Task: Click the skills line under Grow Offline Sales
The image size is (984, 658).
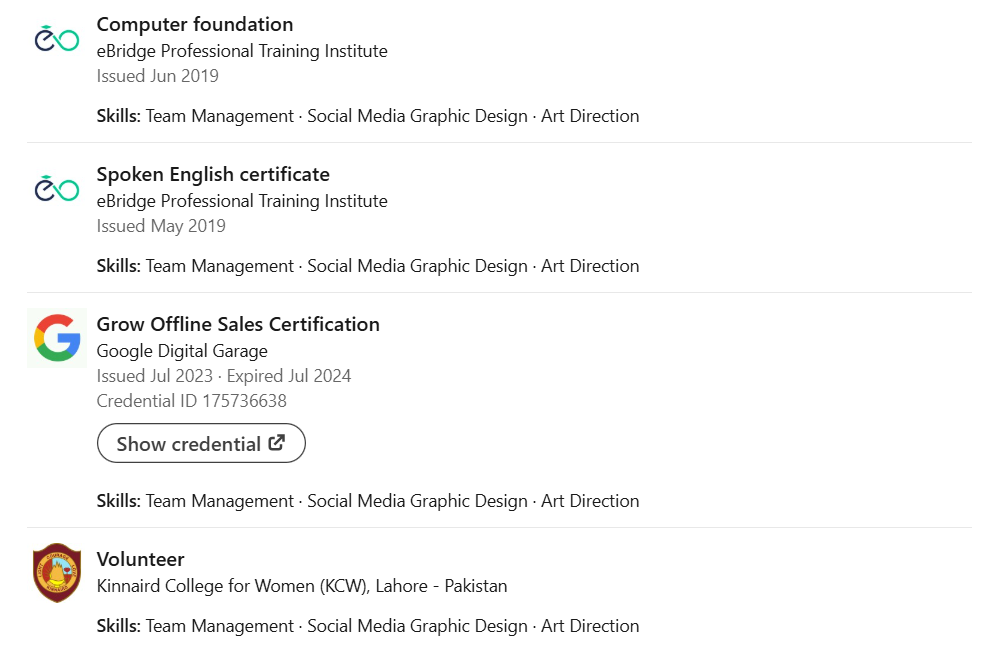Action: 368,501
